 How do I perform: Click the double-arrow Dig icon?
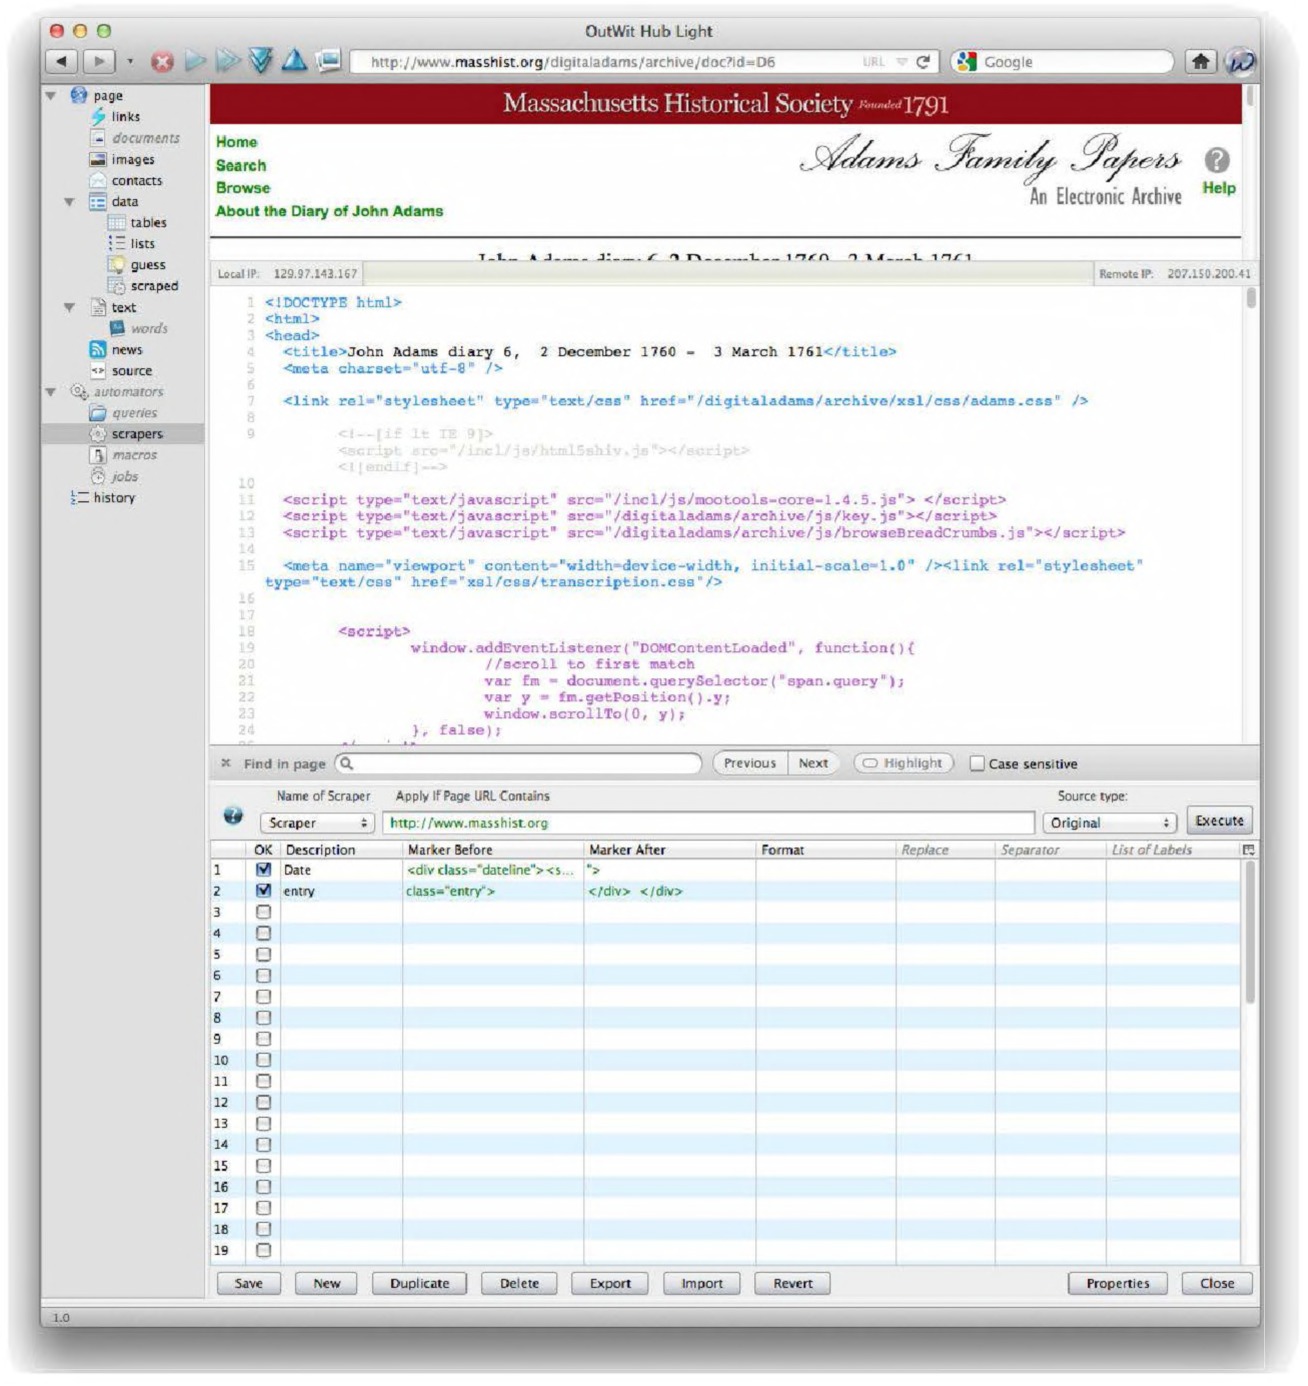point(228,62)
